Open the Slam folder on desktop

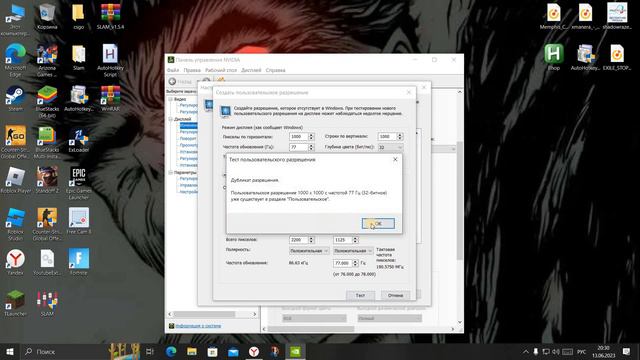[78, 58]
